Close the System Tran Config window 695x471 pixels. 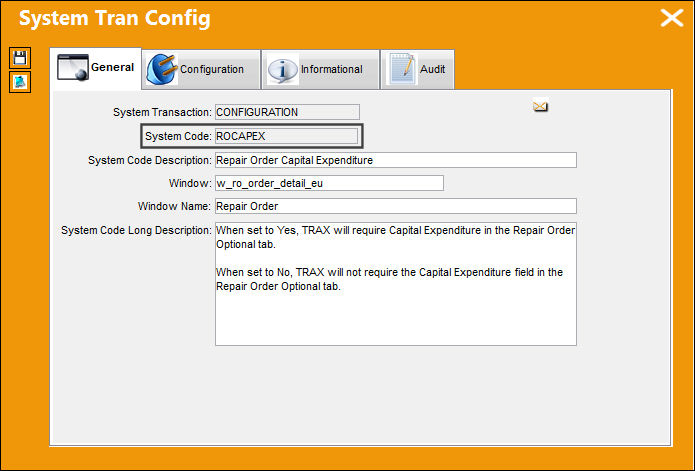[672, 18]
